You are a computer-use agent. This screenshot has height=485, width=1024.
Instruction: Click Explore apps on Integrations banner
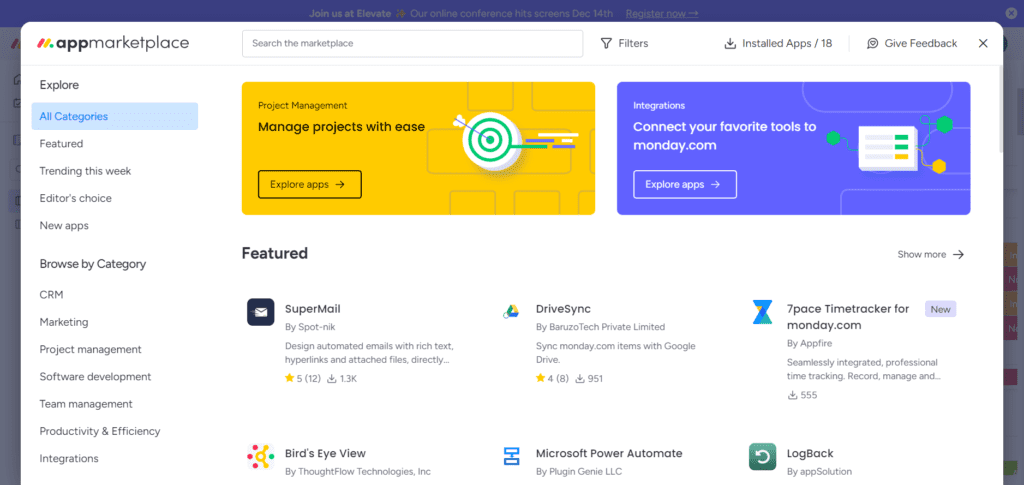point(684,185)
